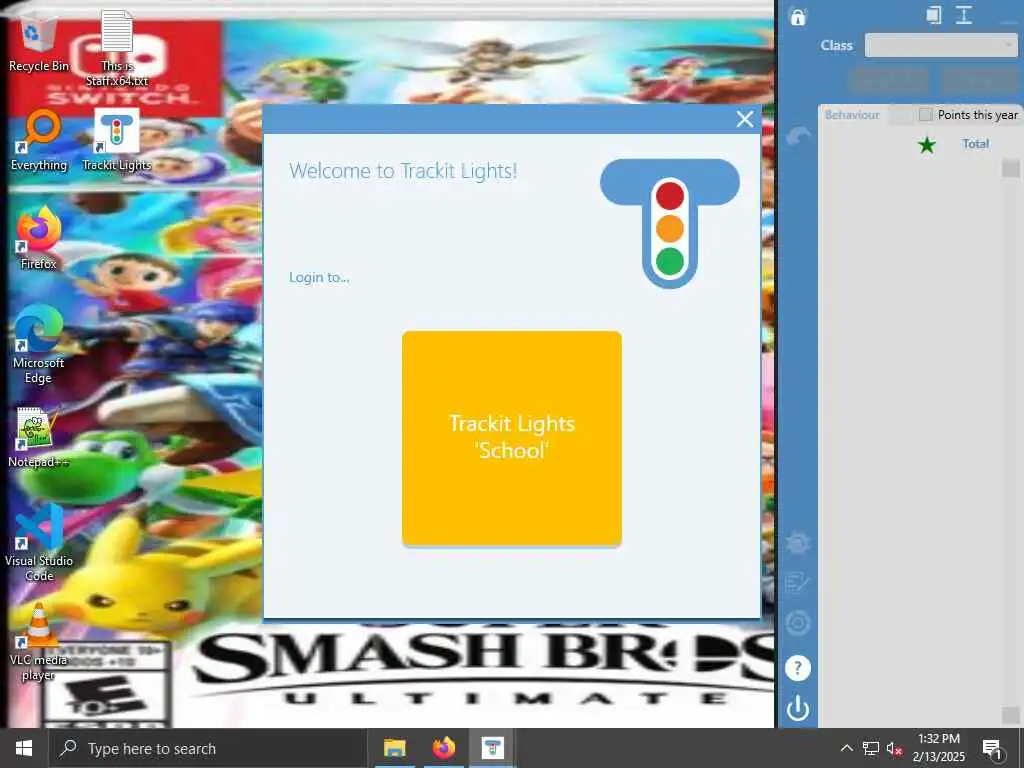Open help with the question mark icon
Viewport: 1024px width, 768px height.
point(797,668)
